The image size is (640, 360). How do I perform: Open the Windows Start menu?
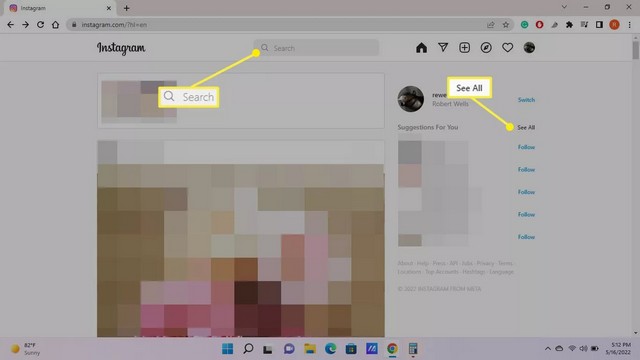click(x=227, y=349)
